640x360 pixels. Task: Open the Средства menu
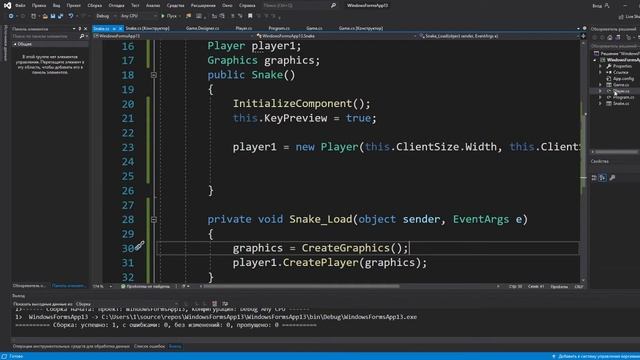176,6
